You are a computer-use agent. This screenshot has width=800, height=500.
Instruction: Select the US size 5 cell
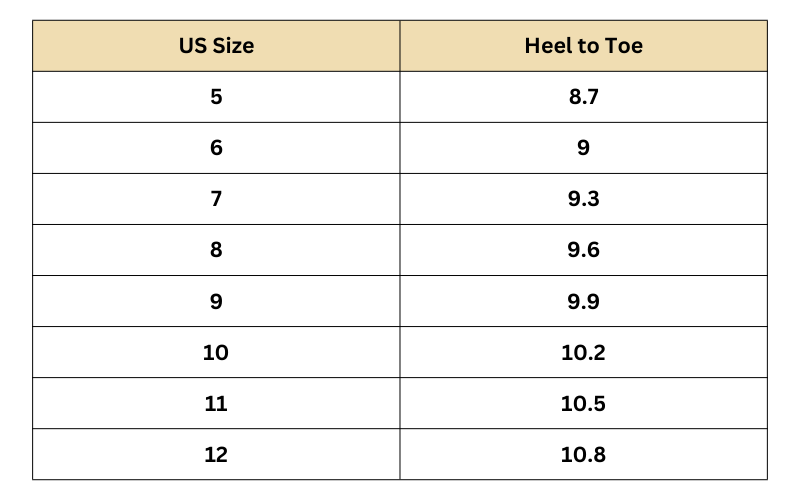click(x=216, y=97)
